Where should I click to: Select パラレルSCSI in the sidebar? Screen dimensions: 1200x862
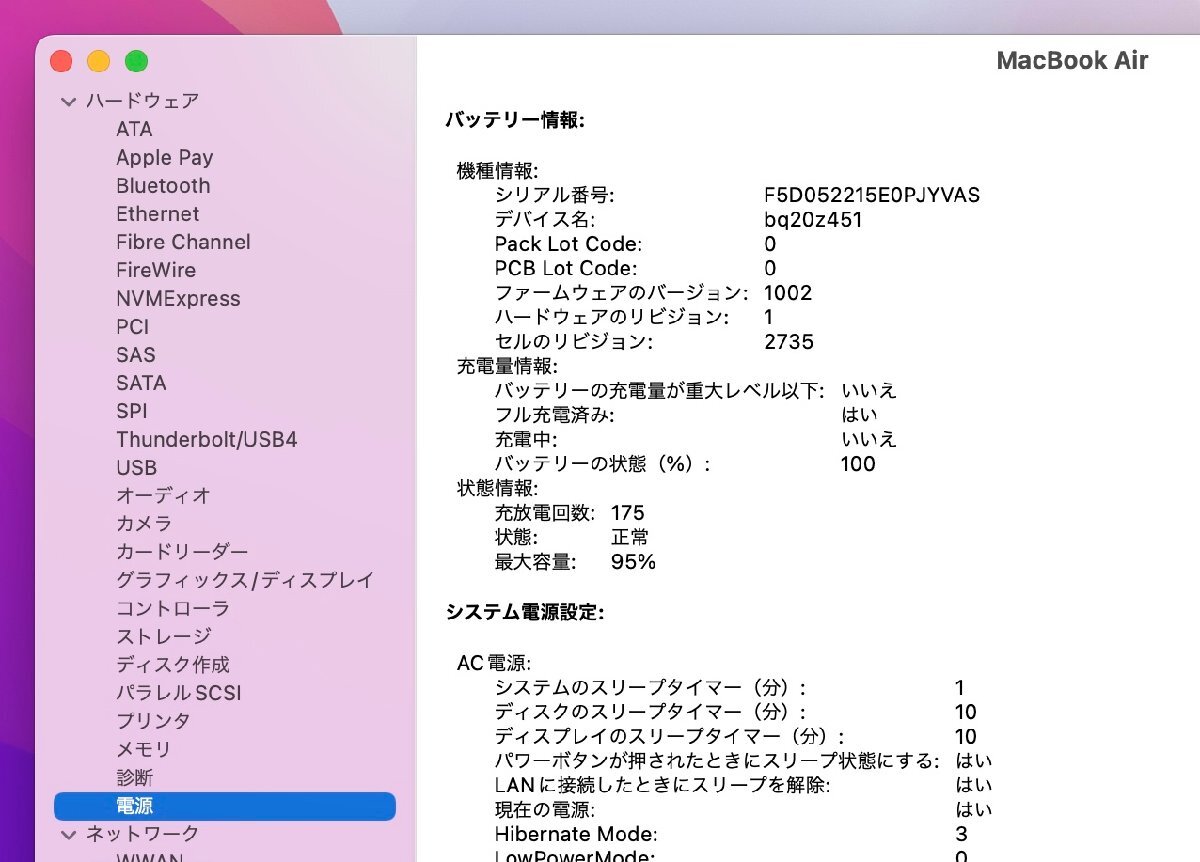178,693
